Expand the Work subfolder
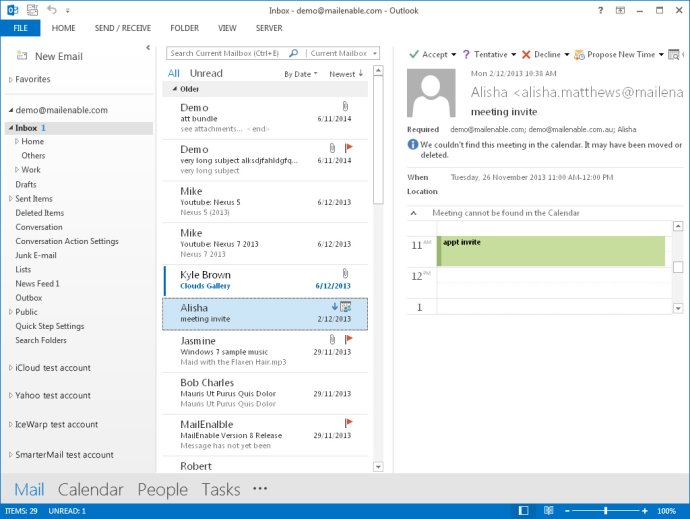The width and height of the screenshot is (690, 519). tap(17, 169)
